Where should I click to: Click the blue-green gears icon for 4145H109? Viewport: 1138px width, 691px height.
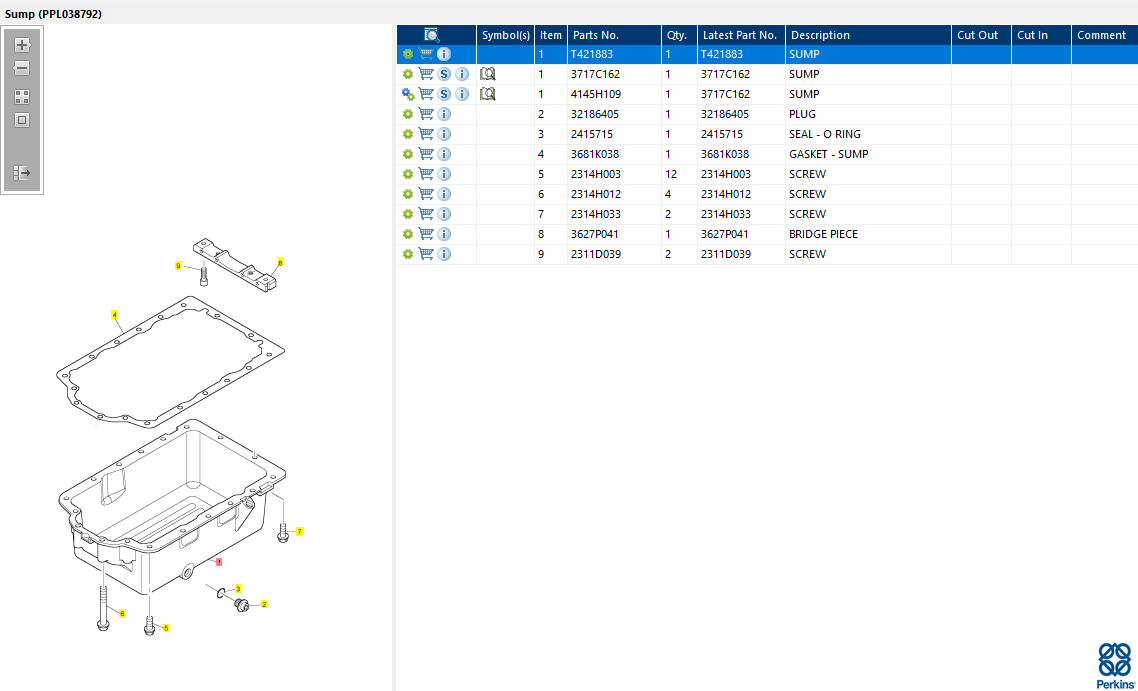[408, 94]
